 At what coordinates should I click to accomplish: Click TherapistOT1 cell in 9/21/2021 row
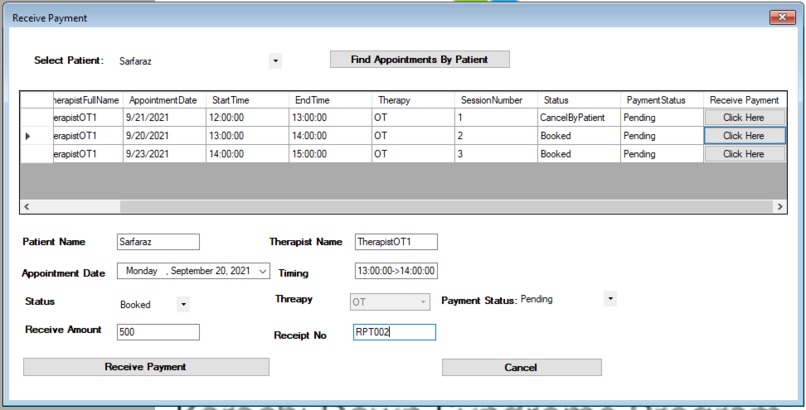pyautogui.click(x=88, y=118)
